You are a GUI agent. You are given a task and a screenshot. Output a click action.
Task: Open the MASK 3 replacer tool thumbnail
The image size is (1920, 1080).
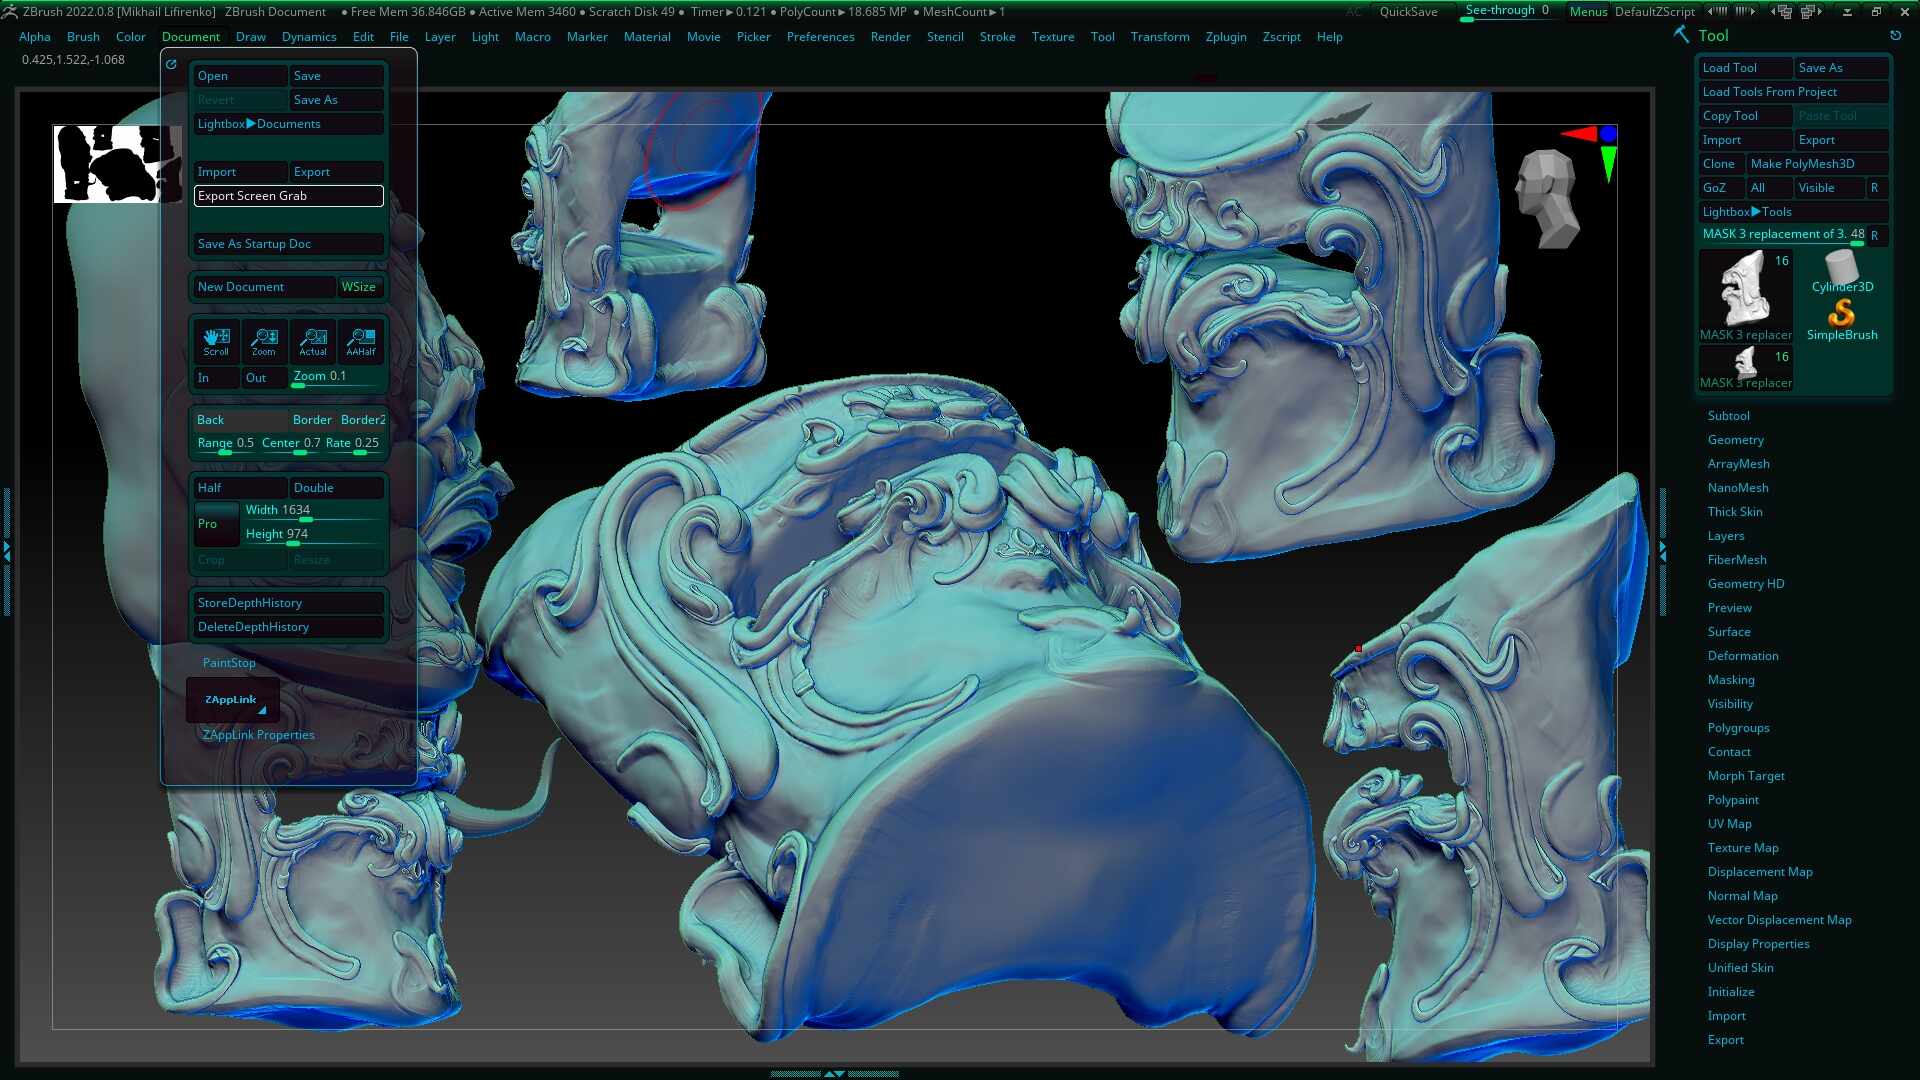[1745, 290]
